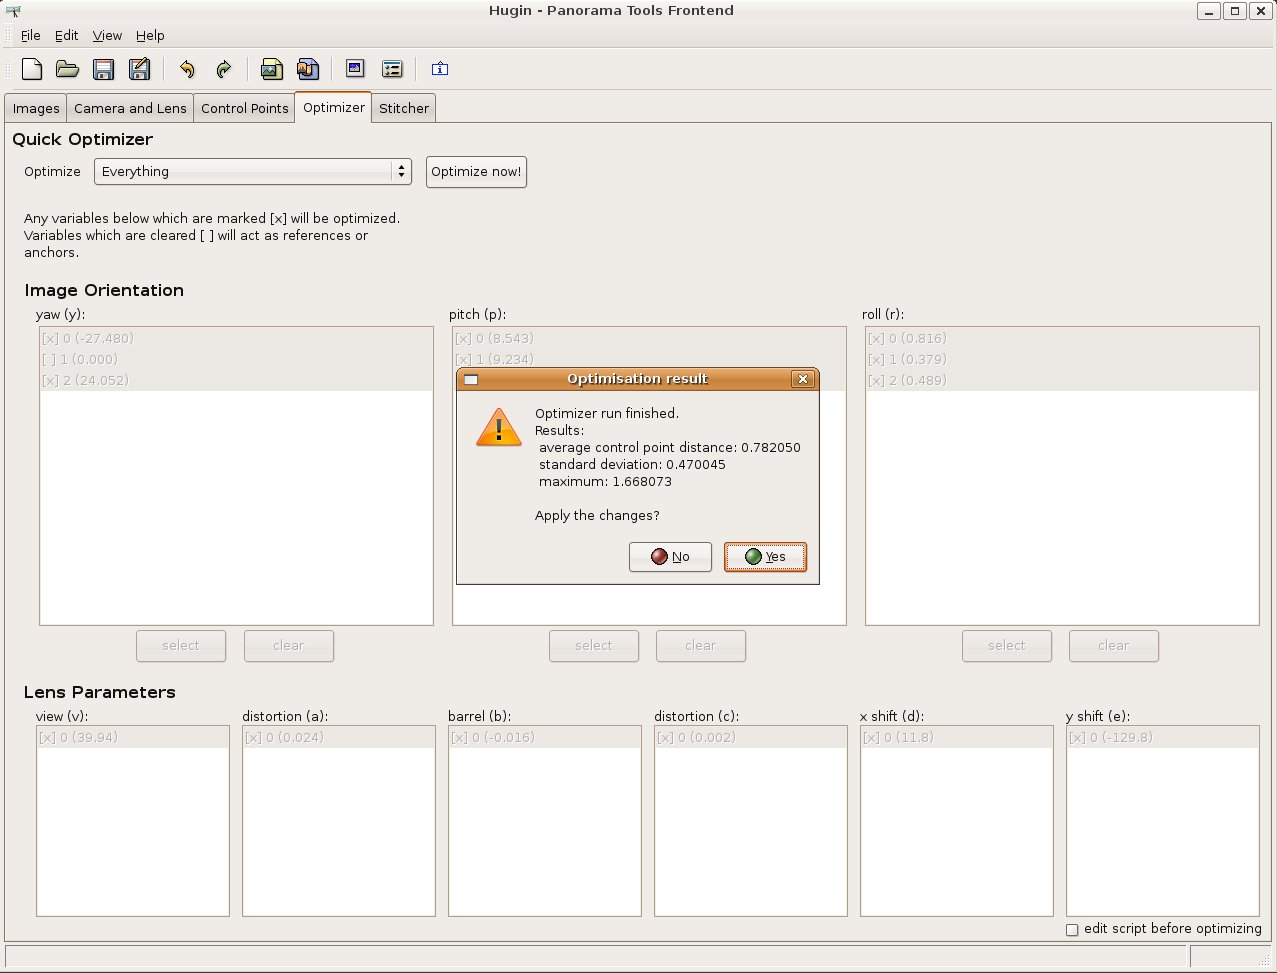
Task: Select pitch entry 0 (8.543)
Action: pos(649,338)
